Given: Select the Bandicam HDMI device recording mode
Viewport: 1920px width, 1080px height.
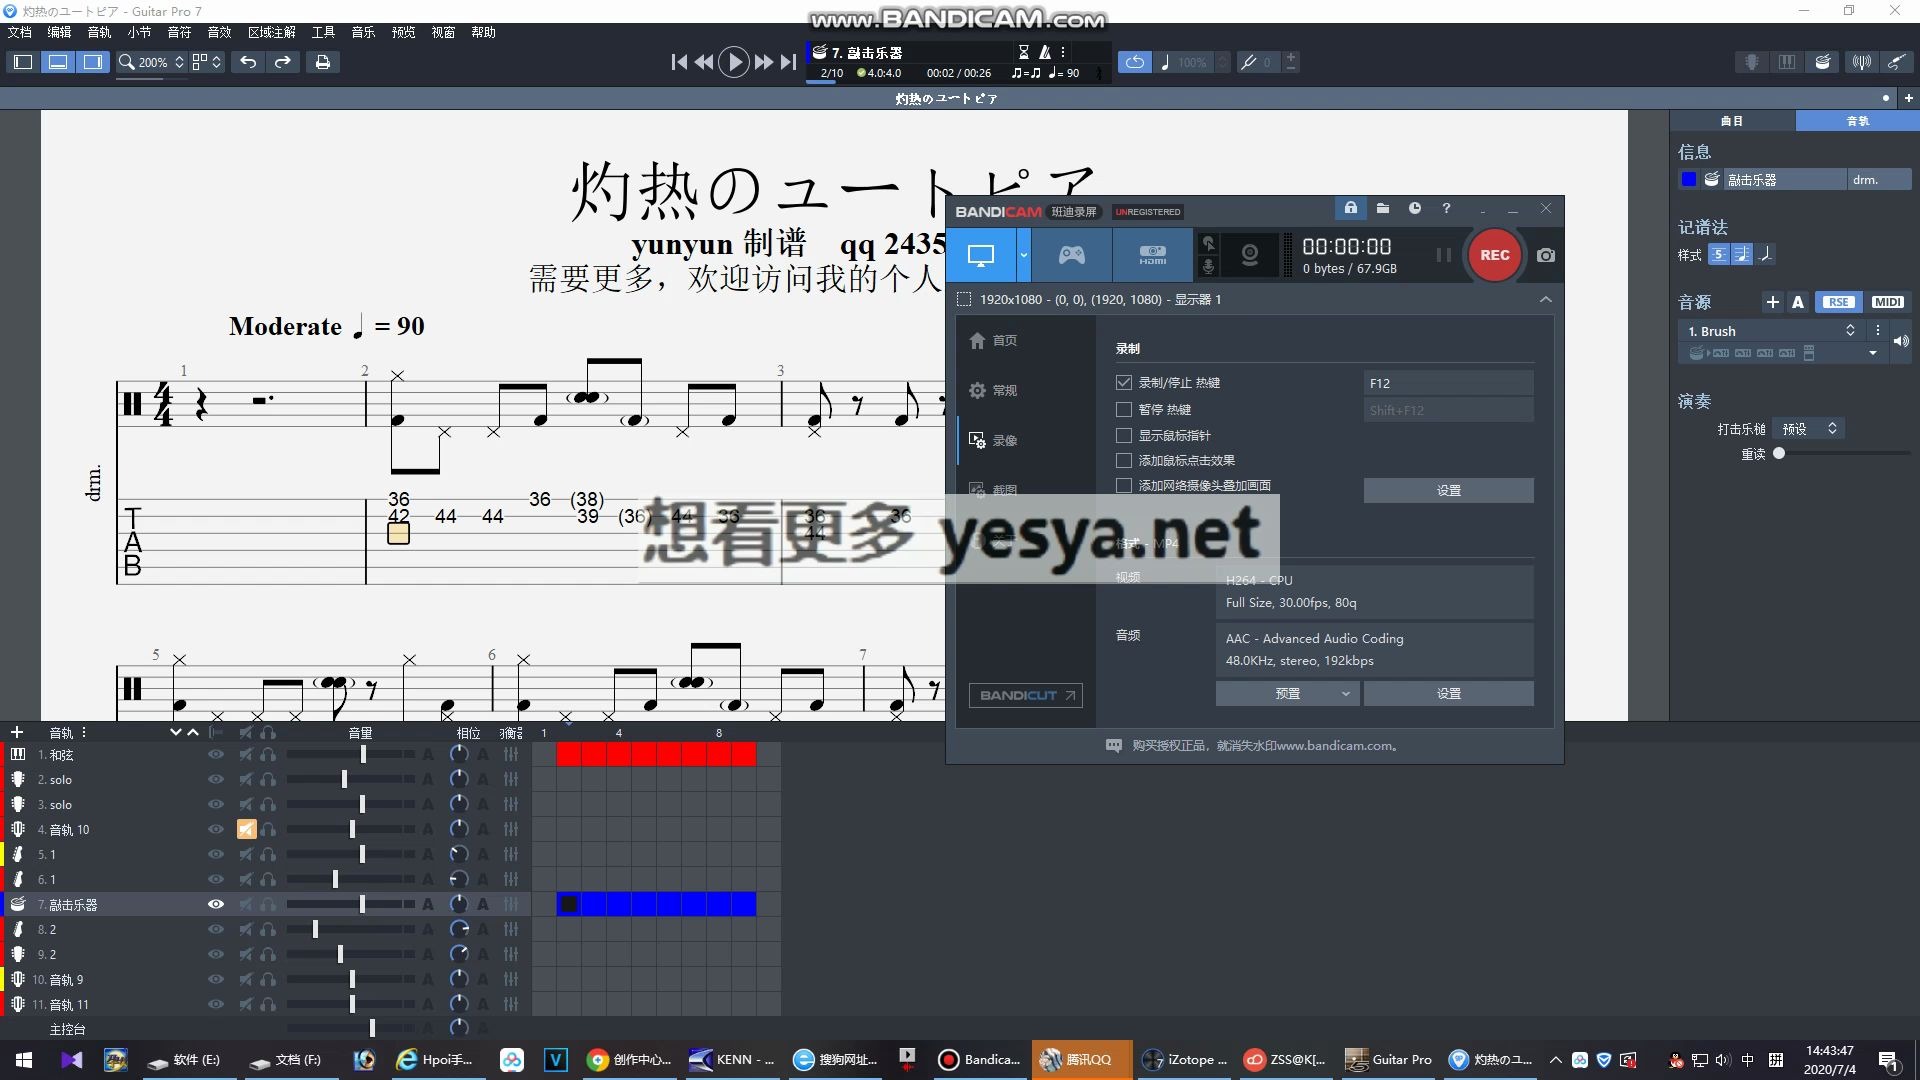Looking at the screenshot, I should [x=1153, y=255].
